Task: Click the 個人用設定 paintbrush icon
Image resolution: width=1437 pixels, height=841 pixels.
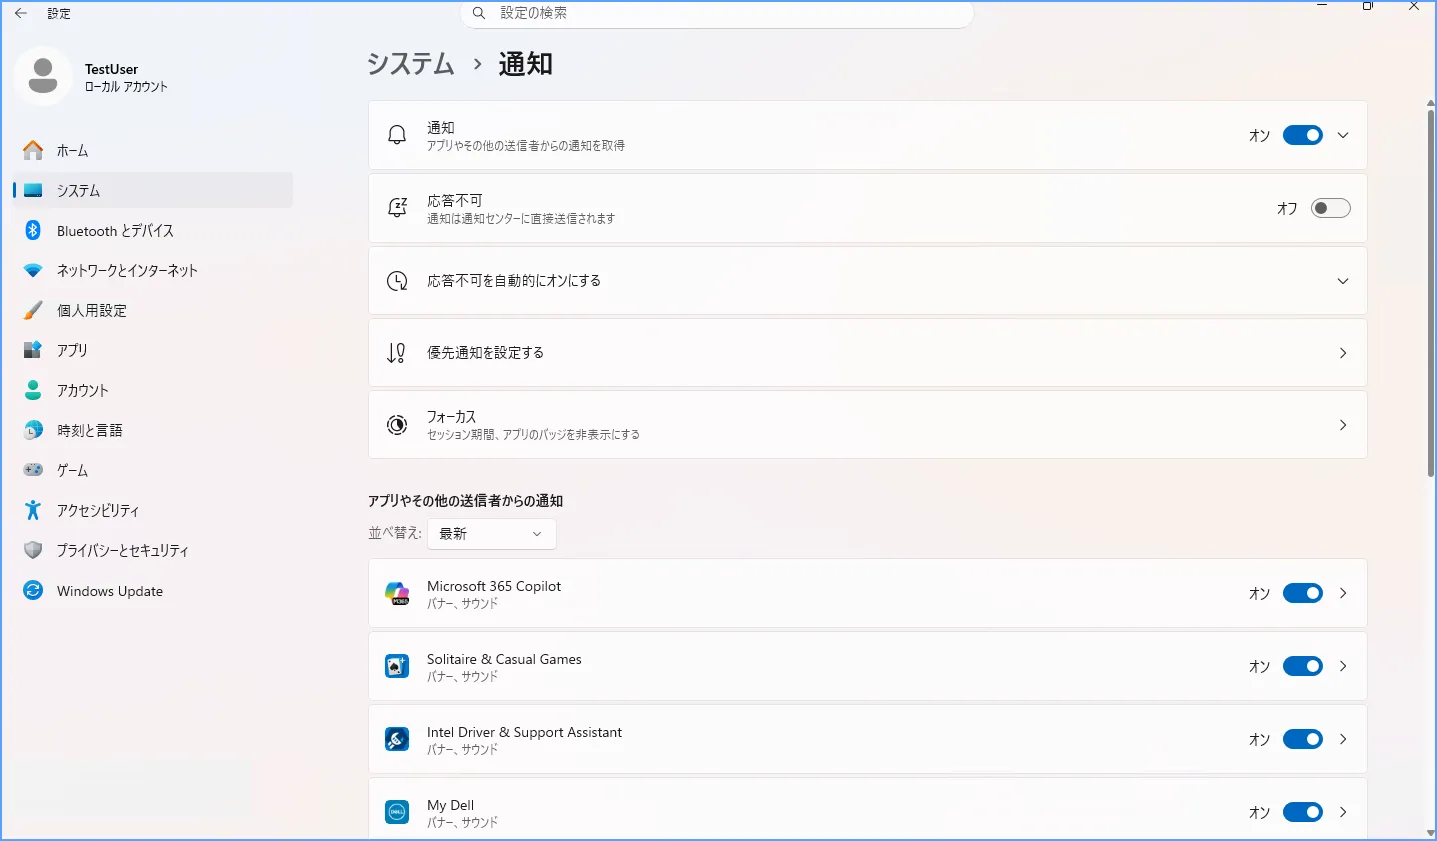Action: click(33, 310)
